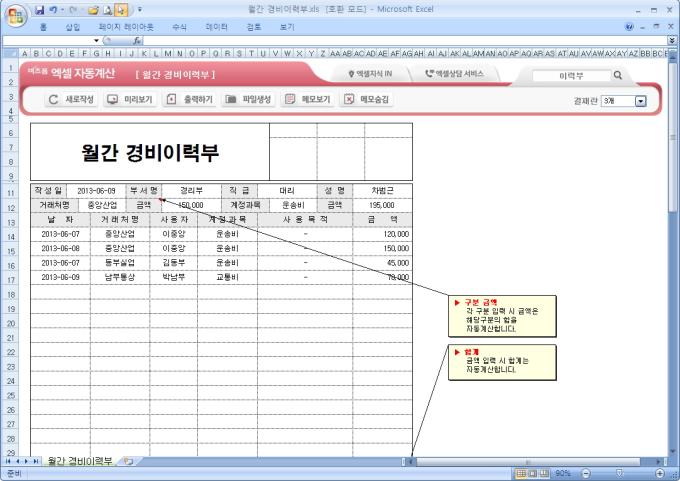Go to first sheet with tab navigation arrow

coord(8,461)
